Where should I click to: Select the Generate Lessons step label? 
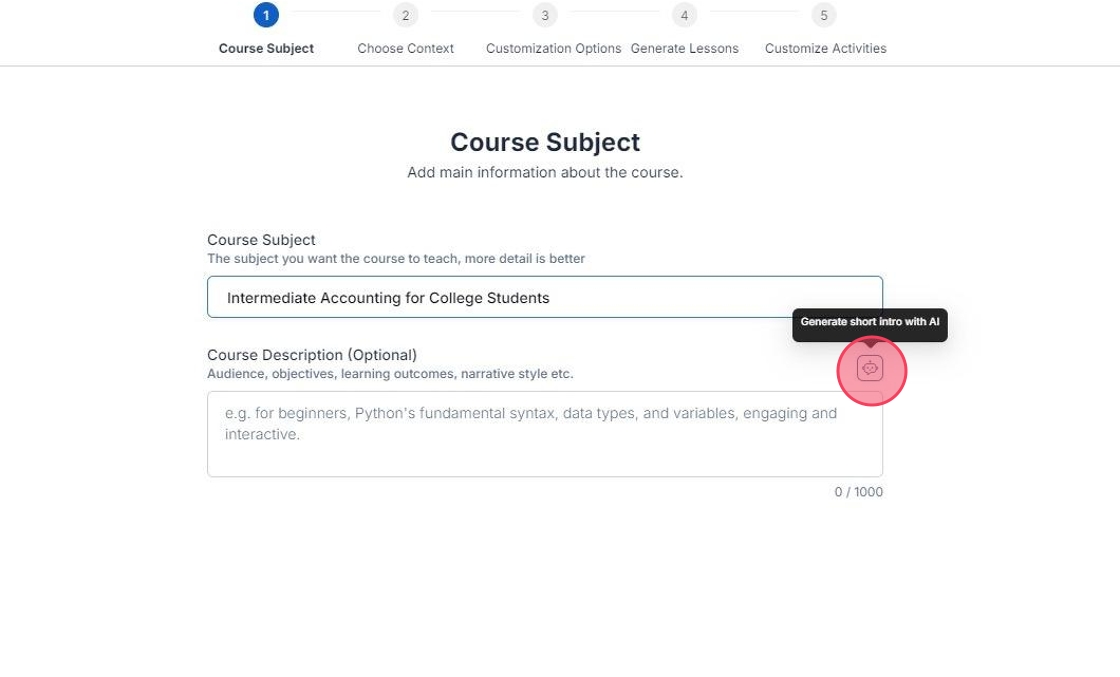tap(684, 48)
